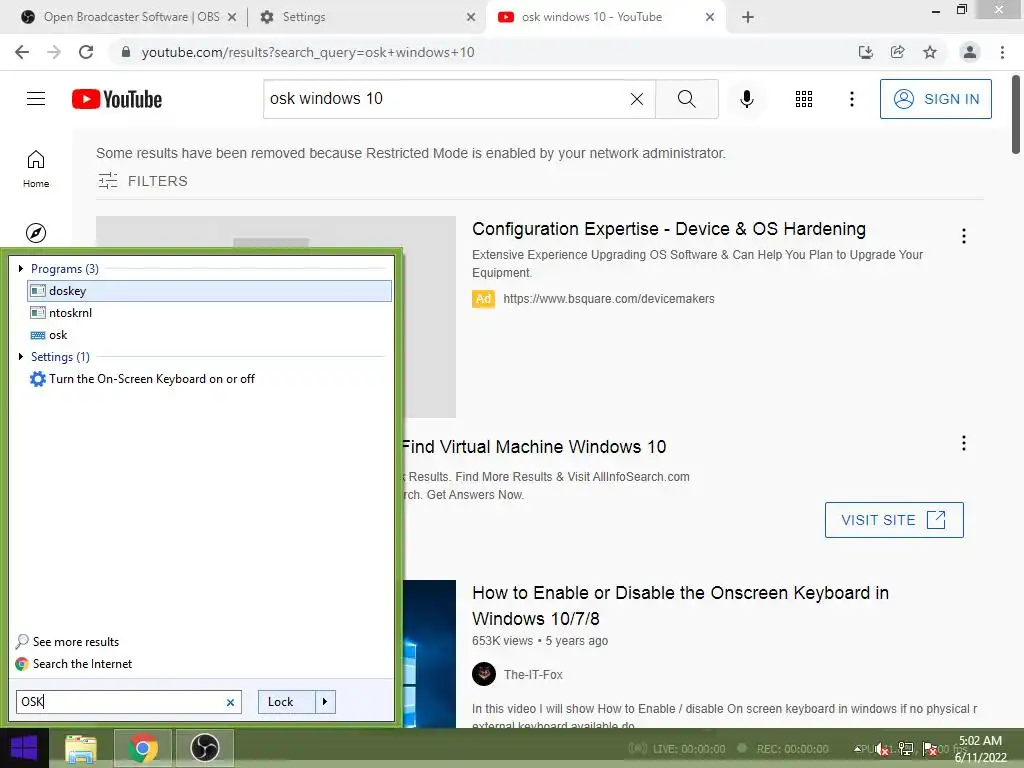This screenshot has height=768, width=1024.
Task: Open the Configuration Expertise ad title
Action: (x=669, y=229)
